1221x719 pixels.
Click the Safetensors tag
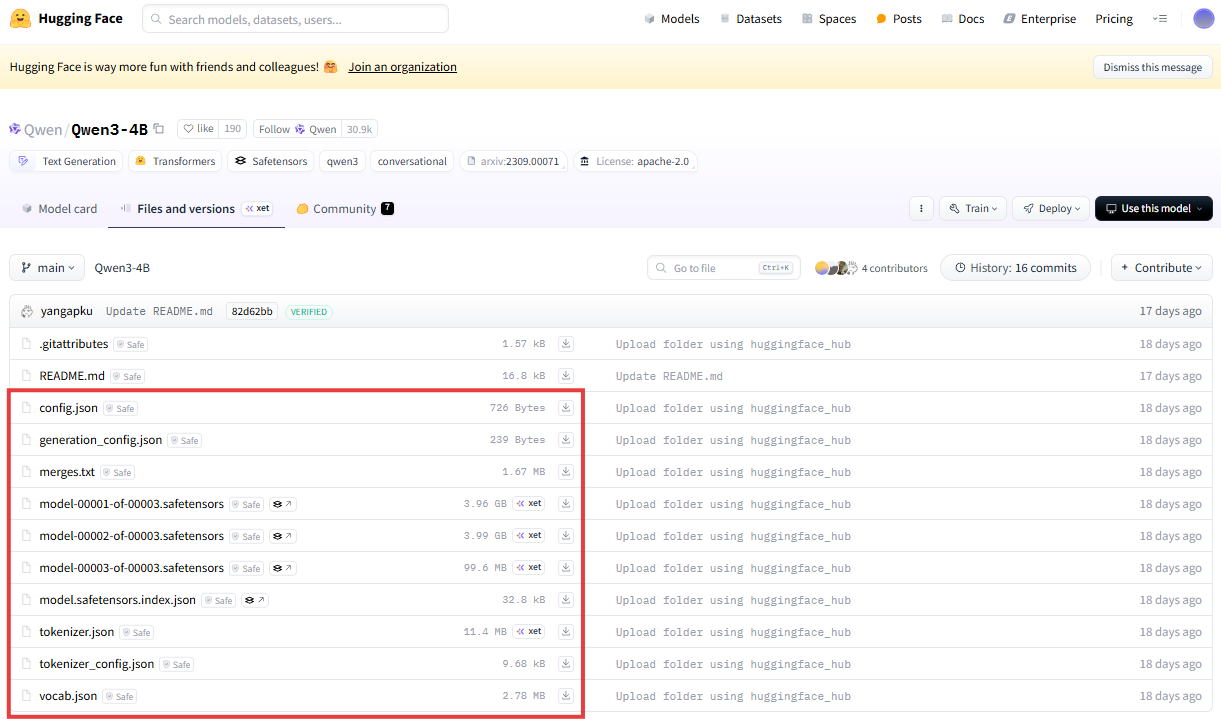coord(270,161)
